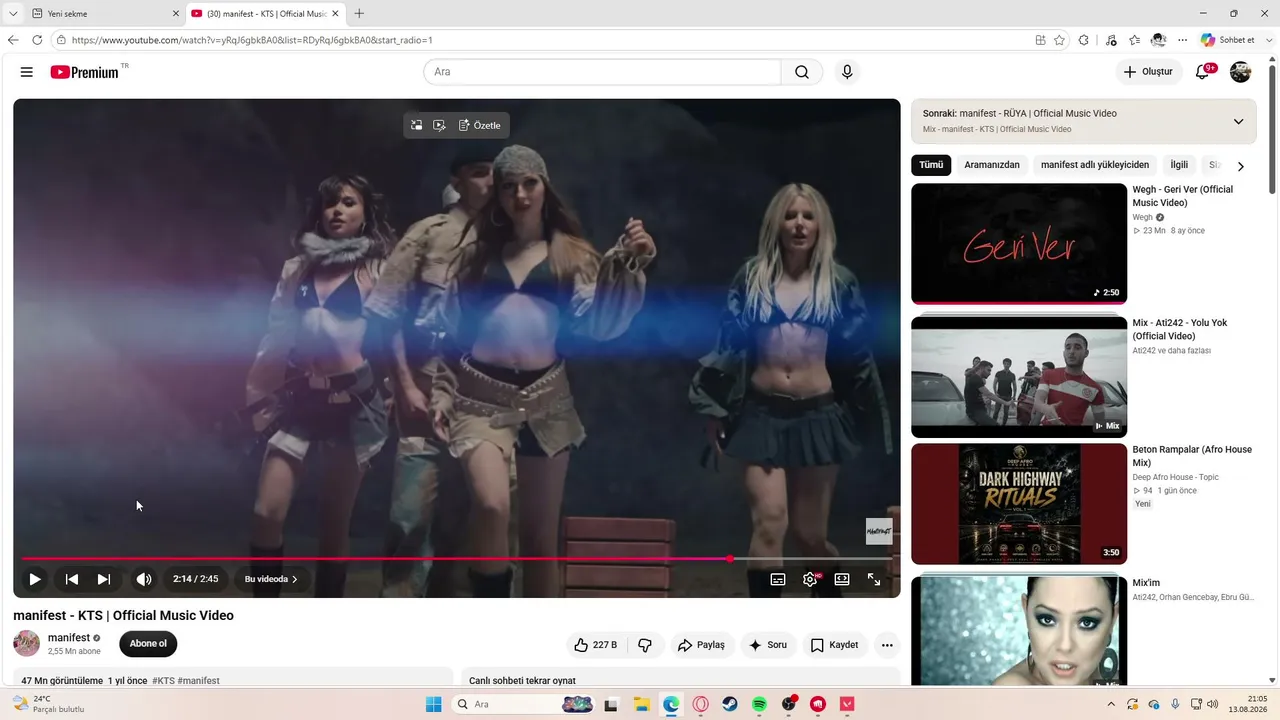1280x720 pixels.
Task: Switch to the Yeni sekme browser tab
Action: (104, 14)
